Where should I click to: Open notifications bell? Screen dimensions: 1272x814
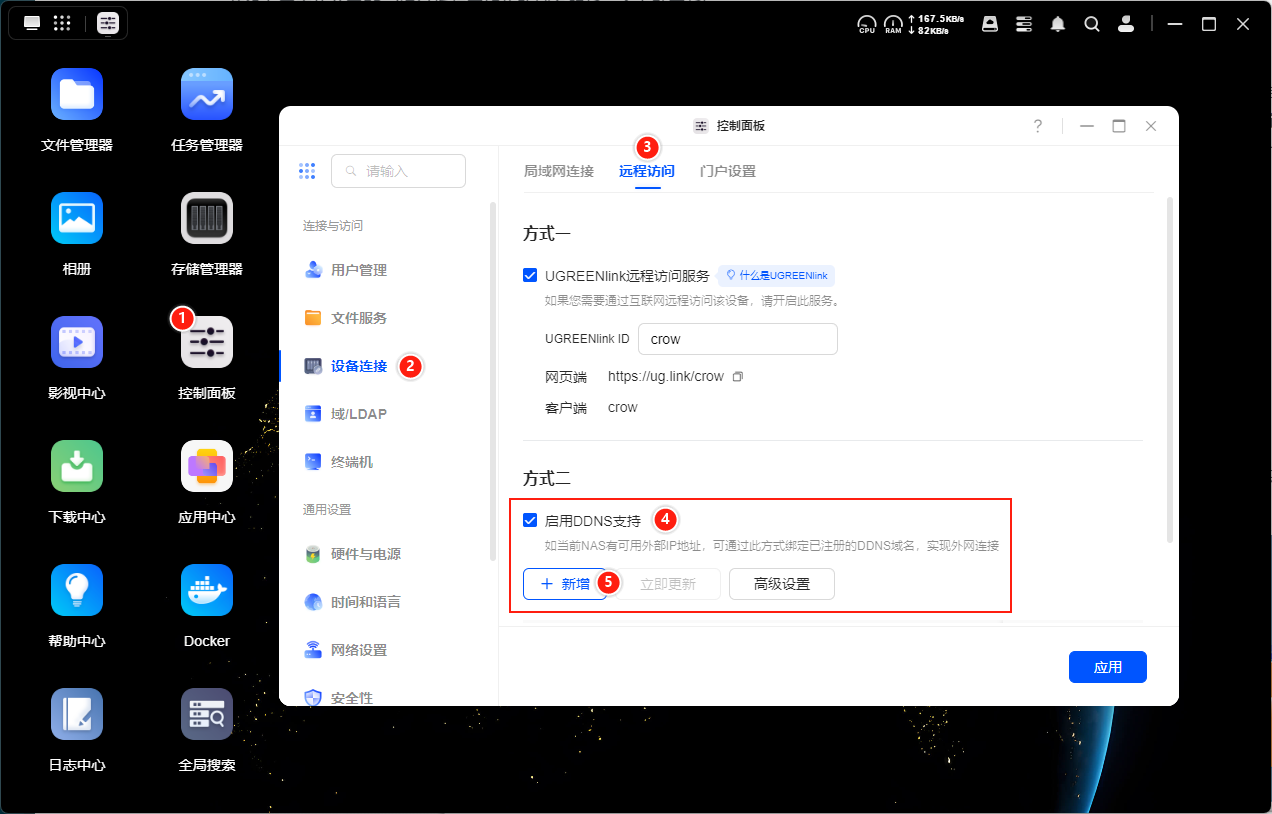pos(1058,24)
